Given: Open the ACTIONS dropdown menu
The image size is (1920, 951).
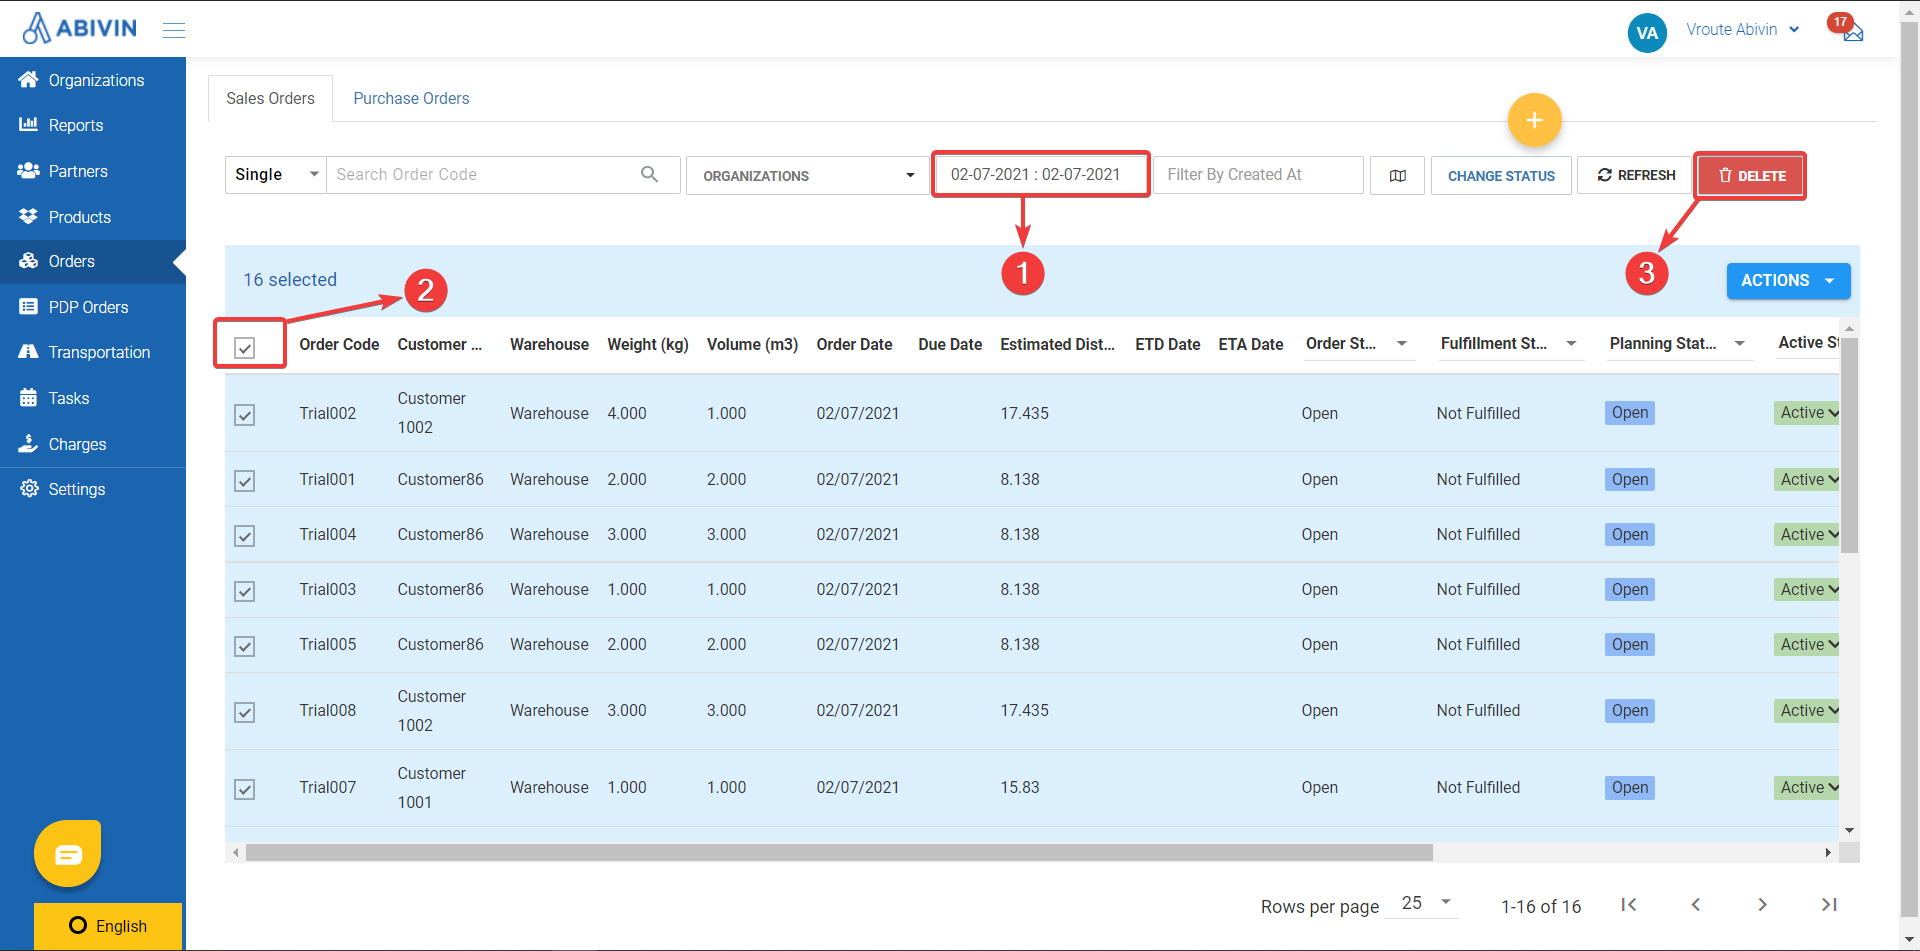Looking at the screenshot, I should click(1787, 281).
